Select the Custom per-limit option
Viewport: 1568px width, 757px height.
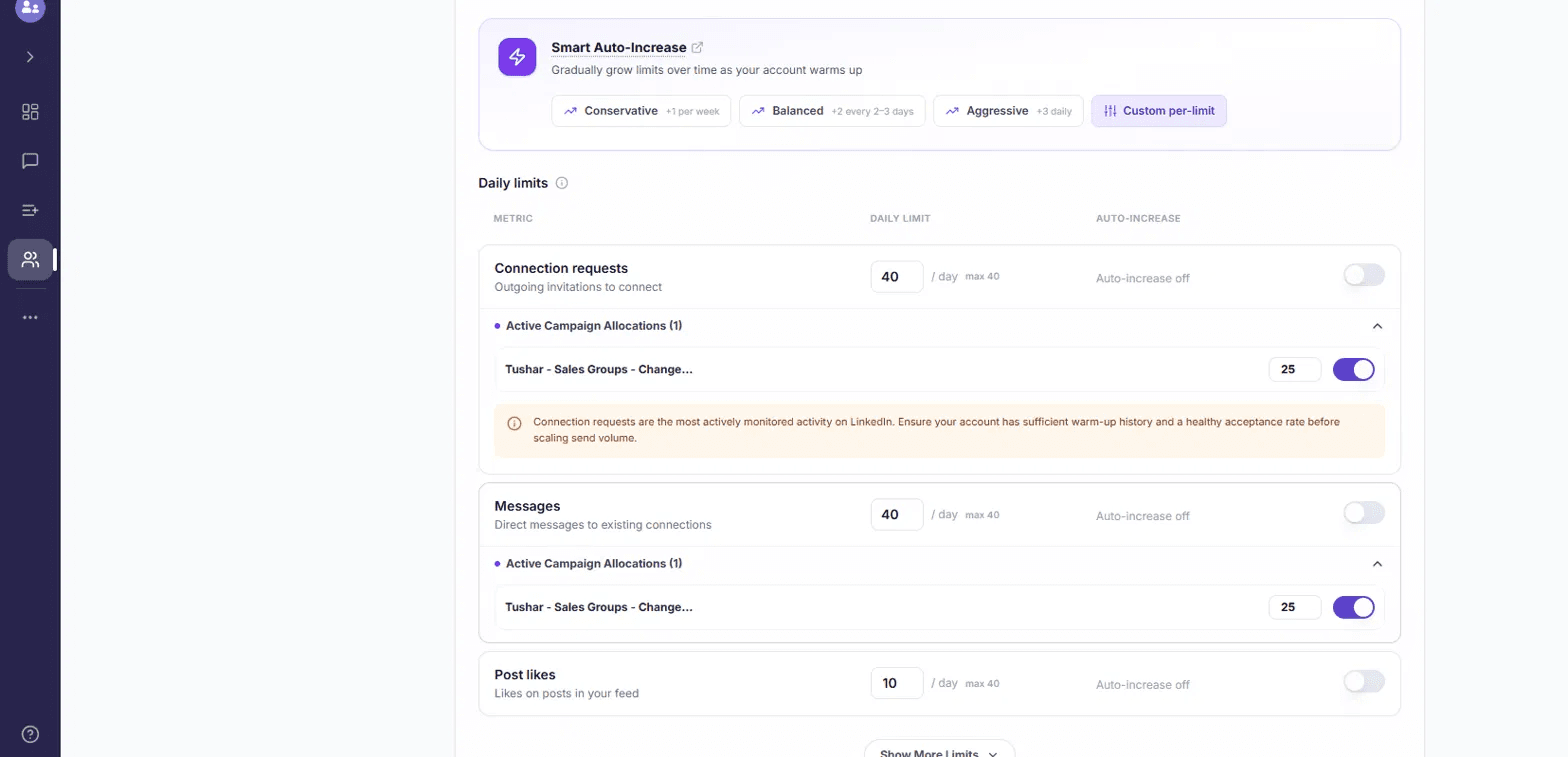click(1159, 111)
